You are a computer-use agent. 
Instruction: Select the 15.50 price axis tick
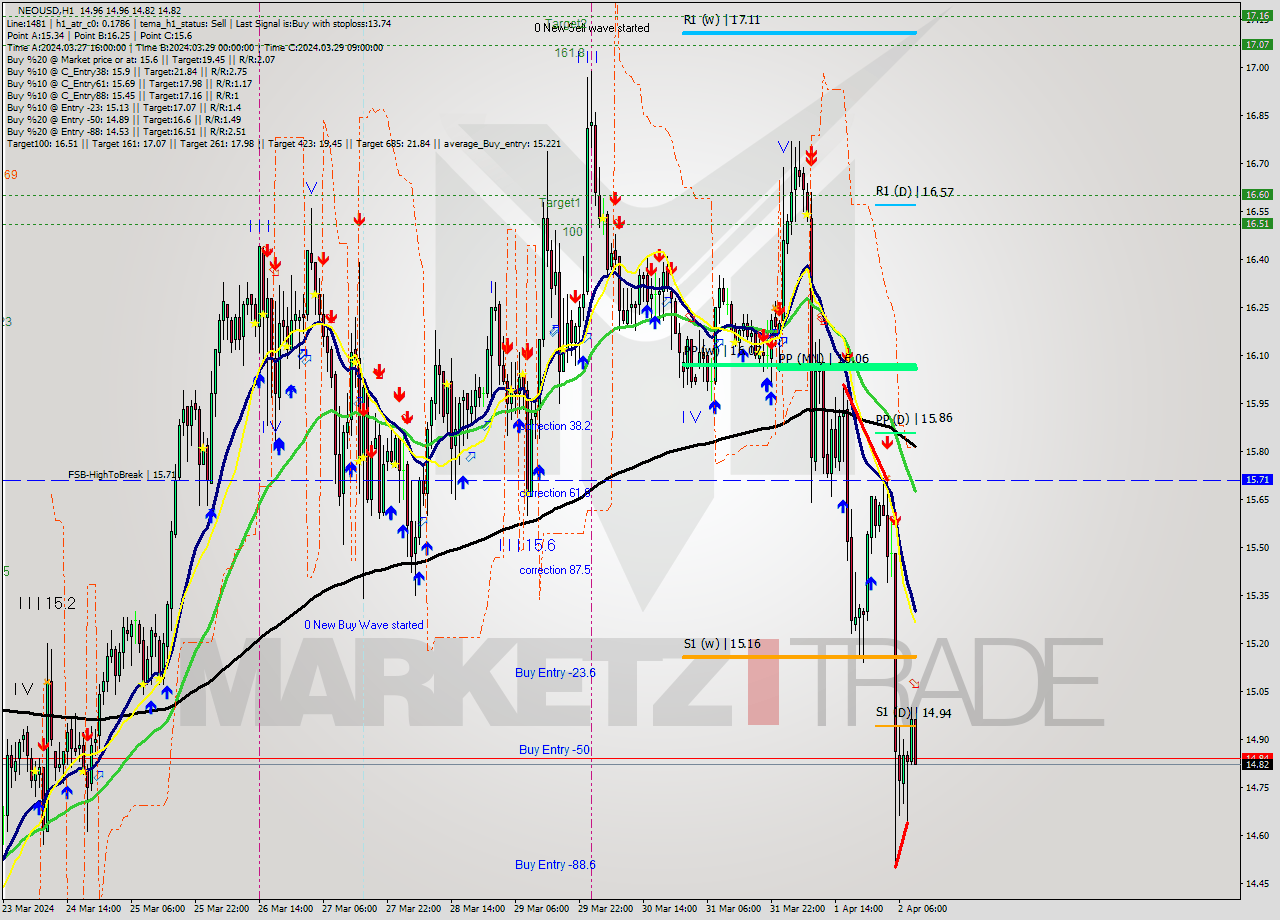tap(1256, 548)
